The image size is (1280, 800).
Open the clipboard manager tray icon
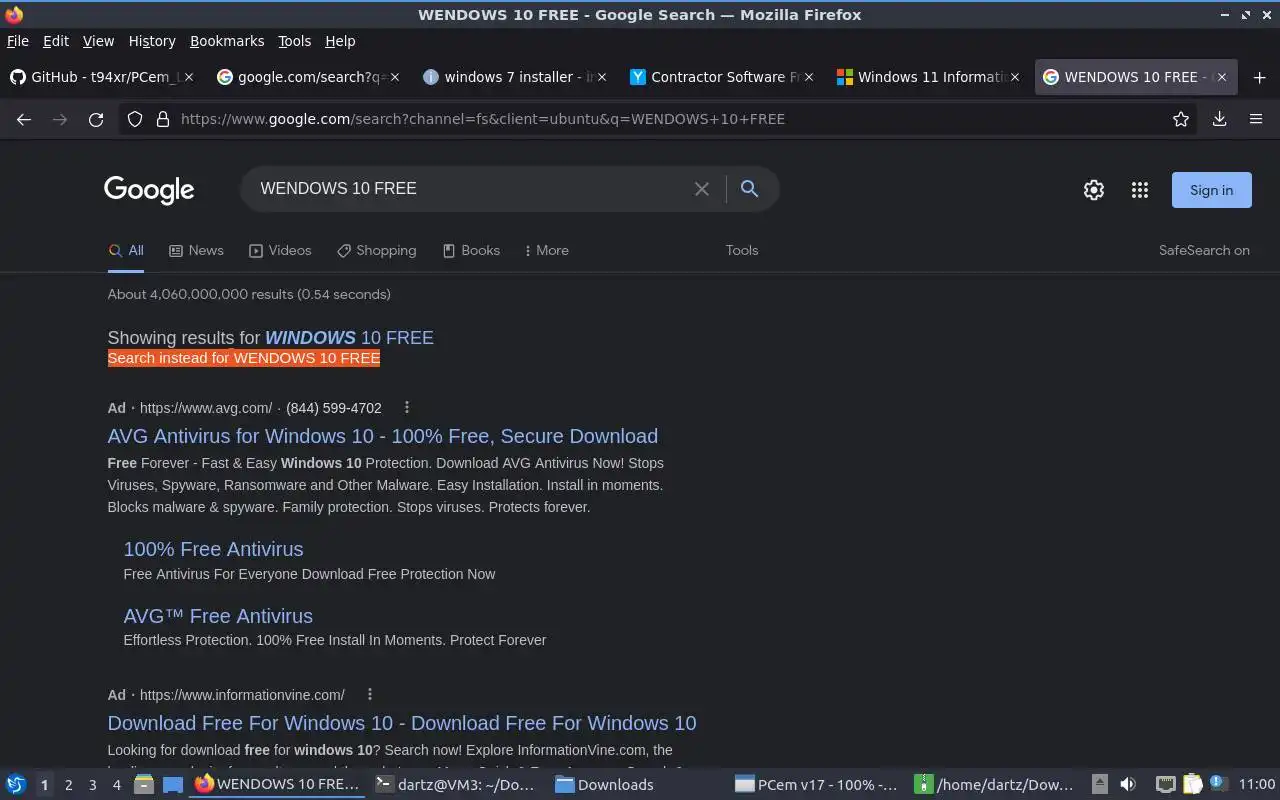[1192, 785]
